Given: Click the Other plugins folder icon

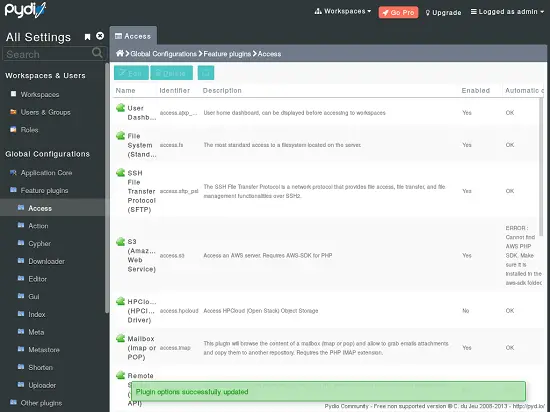Looking at the screenshot, I should coord(13,402).
